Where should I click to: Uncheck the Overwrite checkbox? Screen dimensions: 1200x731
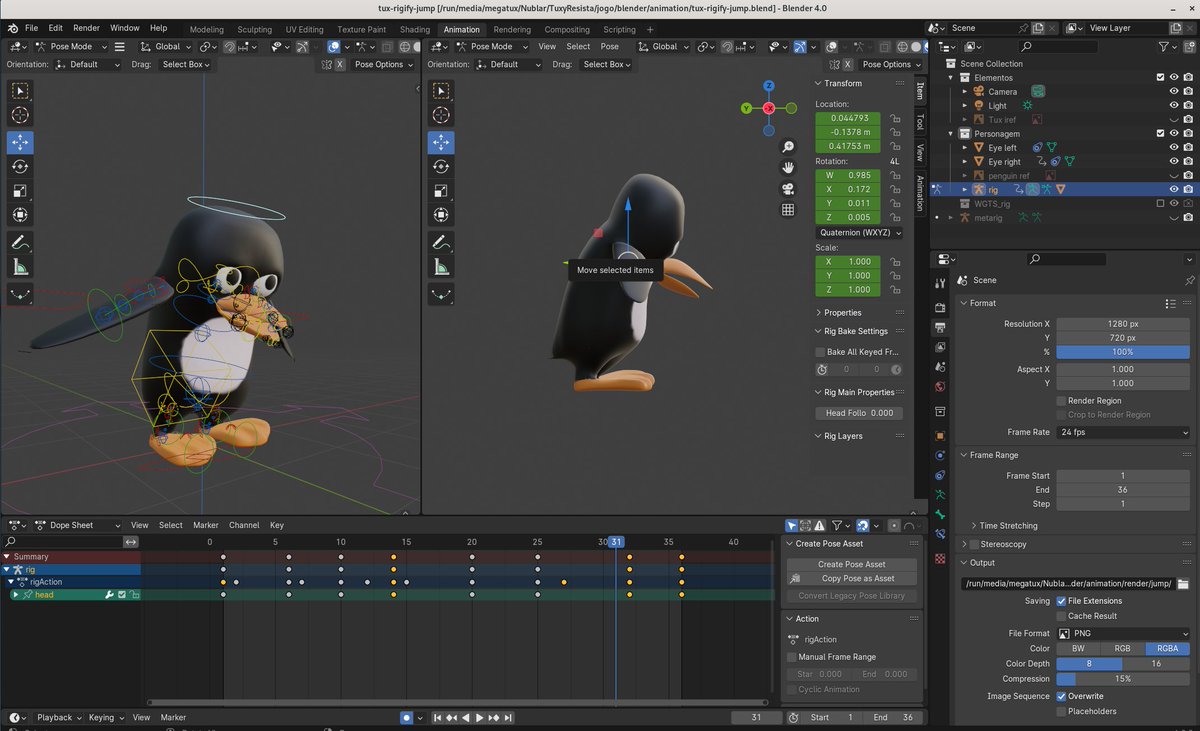(1062, 696)
